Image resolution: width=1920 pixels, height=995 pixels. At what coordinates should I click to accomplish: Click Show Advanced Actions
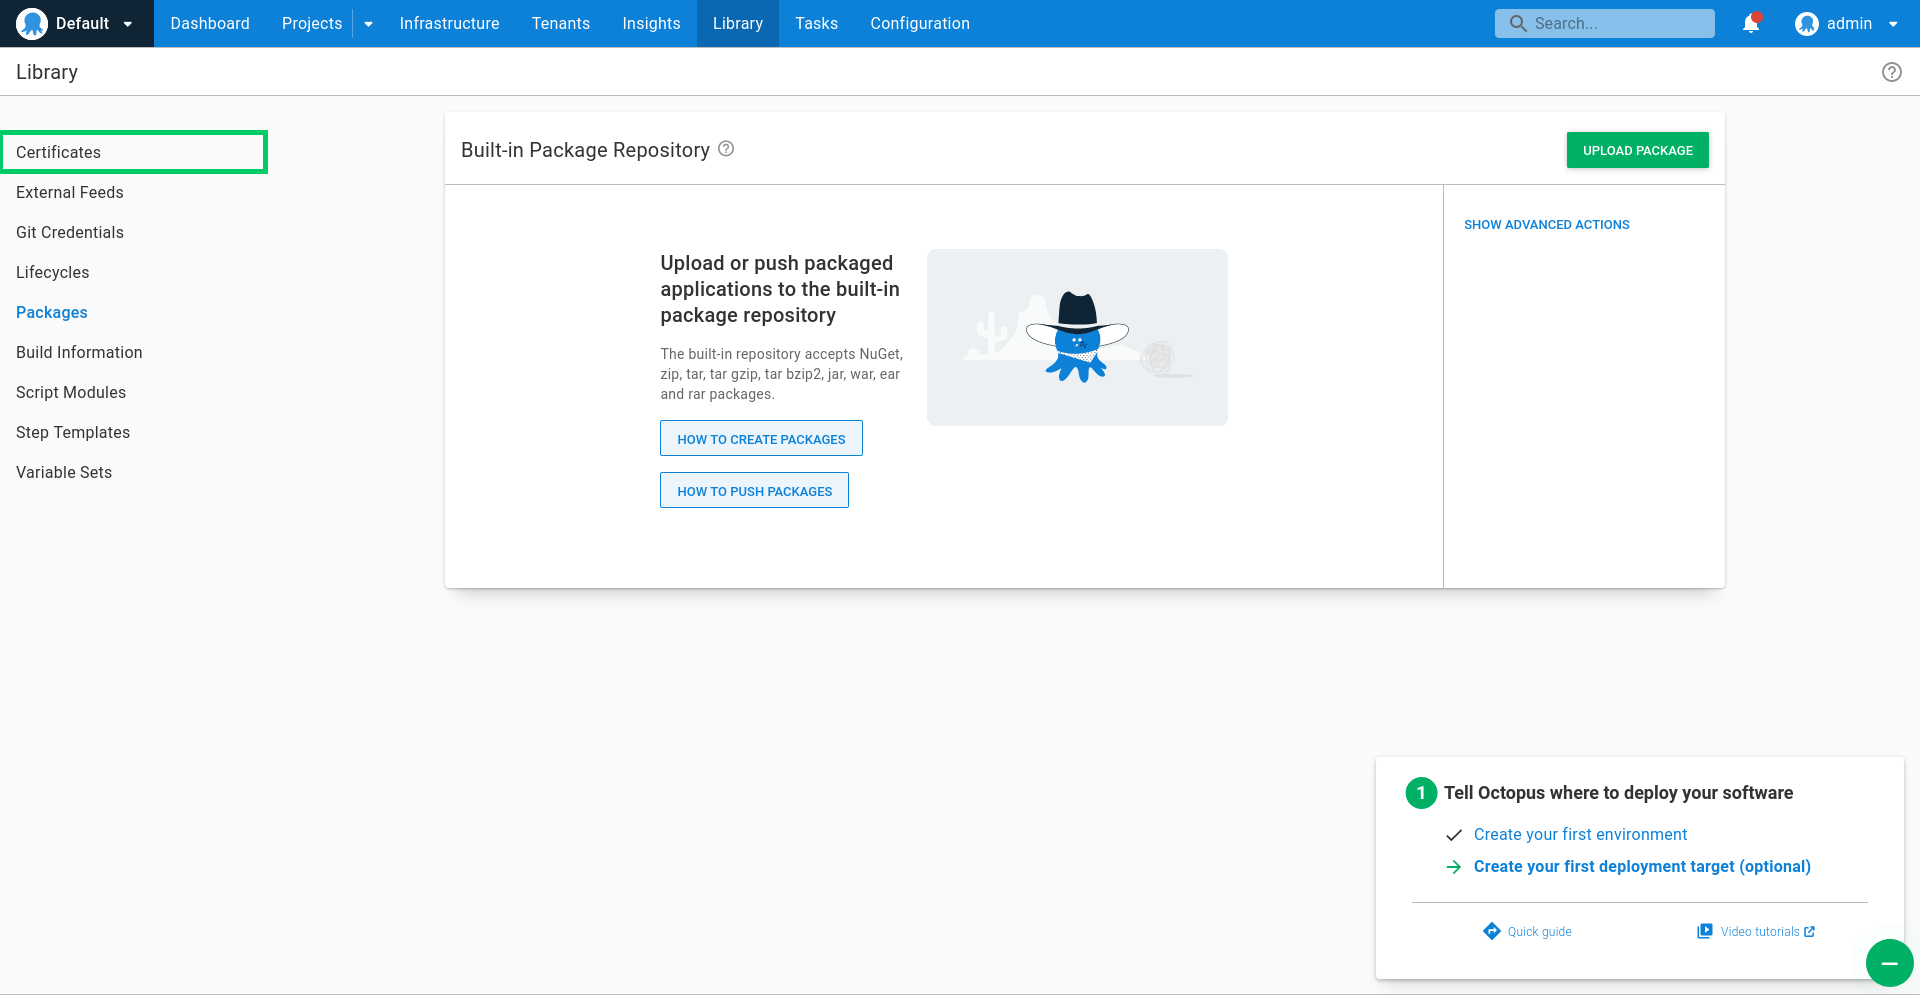1546,225
